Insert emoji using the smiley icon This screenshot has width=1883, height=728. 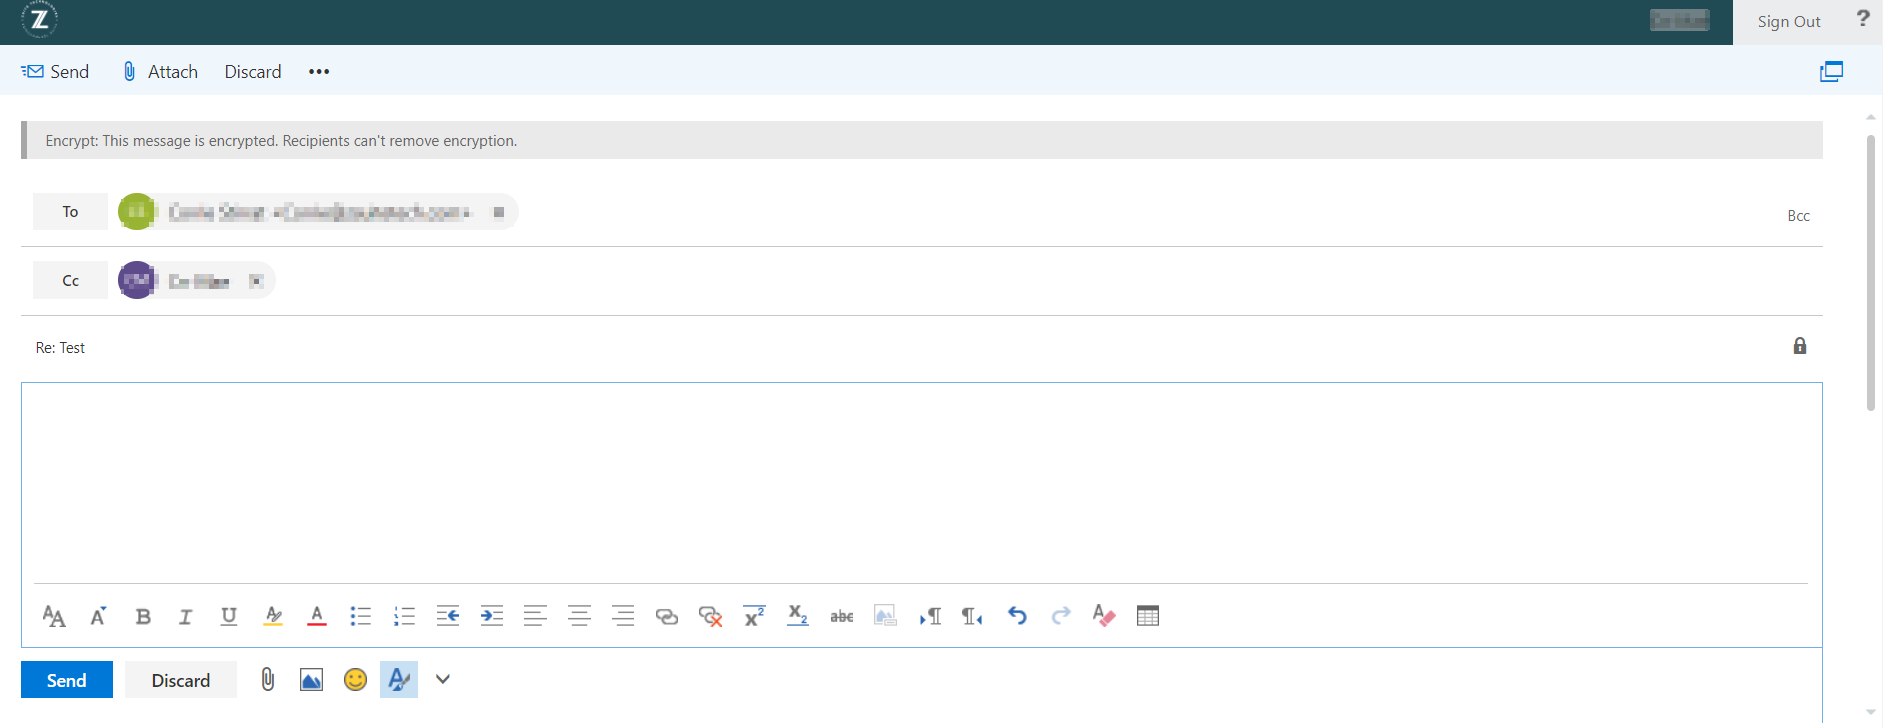coord(355,680)
